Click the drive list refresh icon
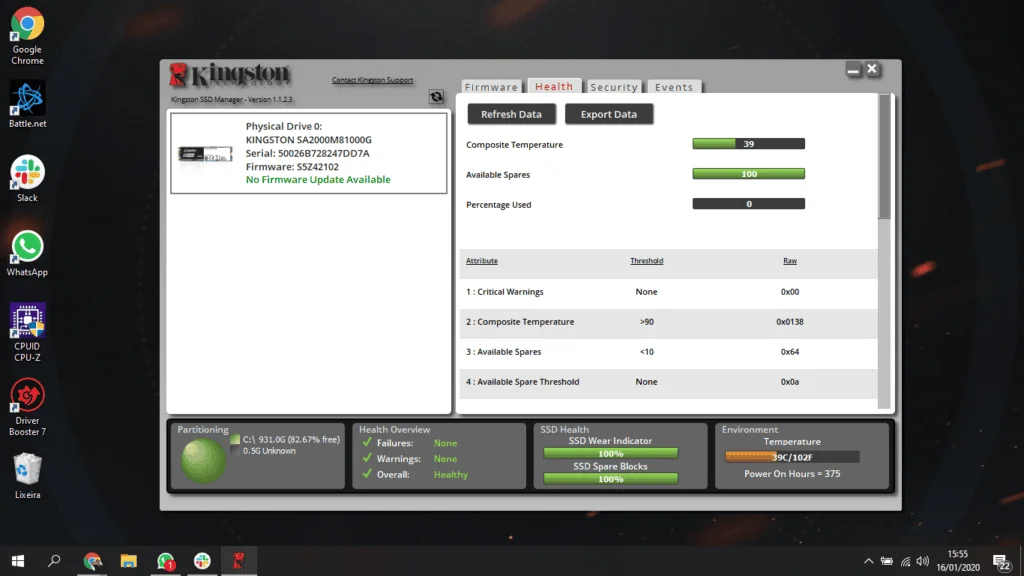The image size is (1024, 576). point(436,97)
